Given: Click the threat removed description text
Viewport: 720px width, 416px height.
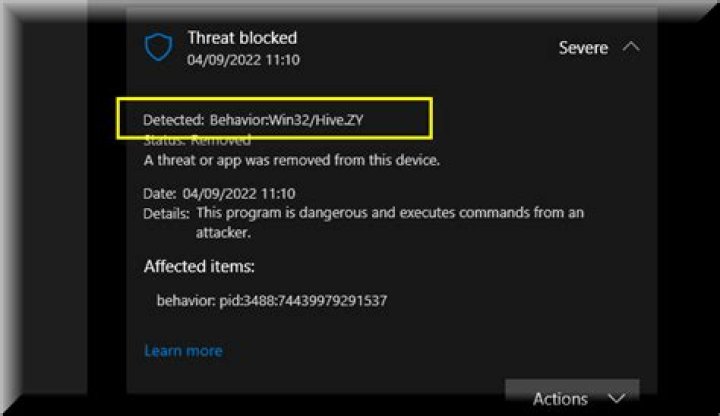Looking at the screenshot, I should tap(291, 160).
